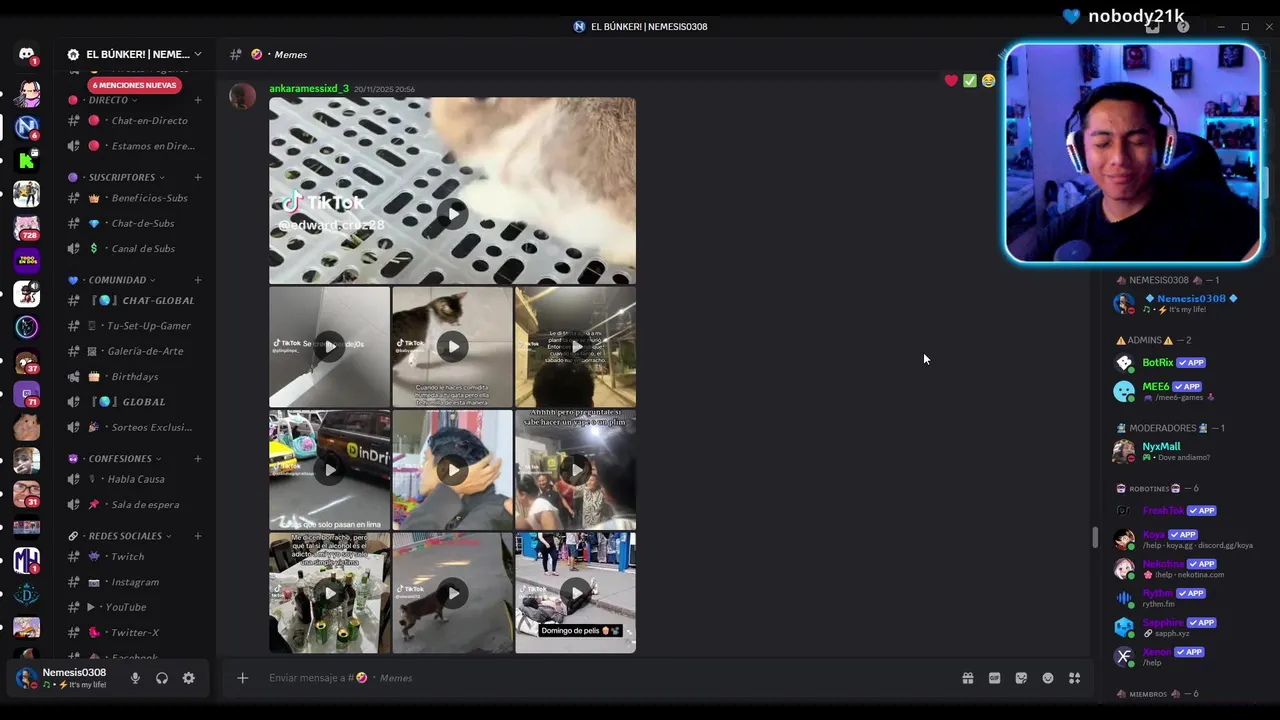Create channel in COMUNIDAD category plus icon
1280x720 pixels.
click(x=198, y=280)
